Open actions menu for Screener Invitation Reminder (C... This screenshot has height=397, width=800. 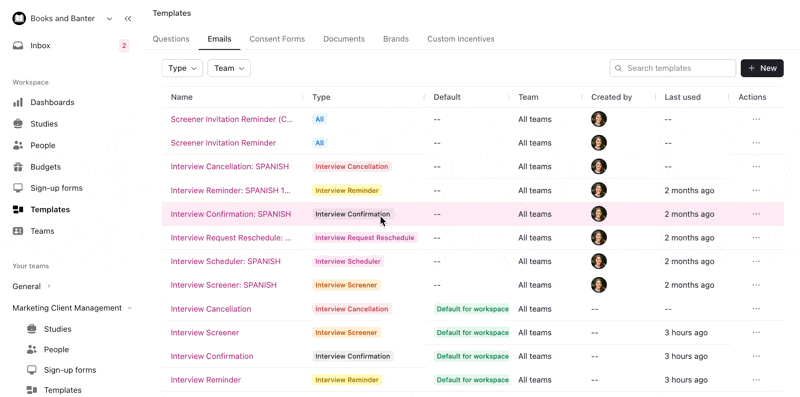click(756, 119)
